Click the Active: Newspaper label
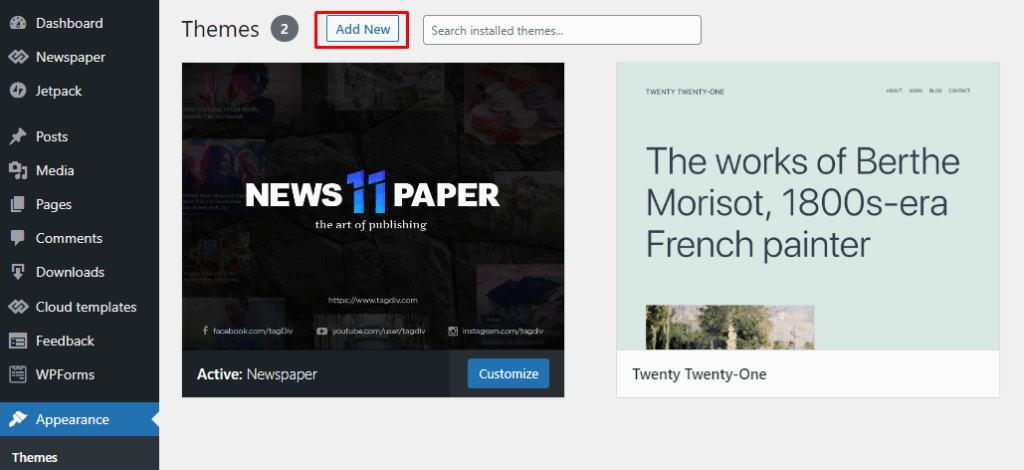Viewport: 1024px width, 470px height. [x=257, y=374]
